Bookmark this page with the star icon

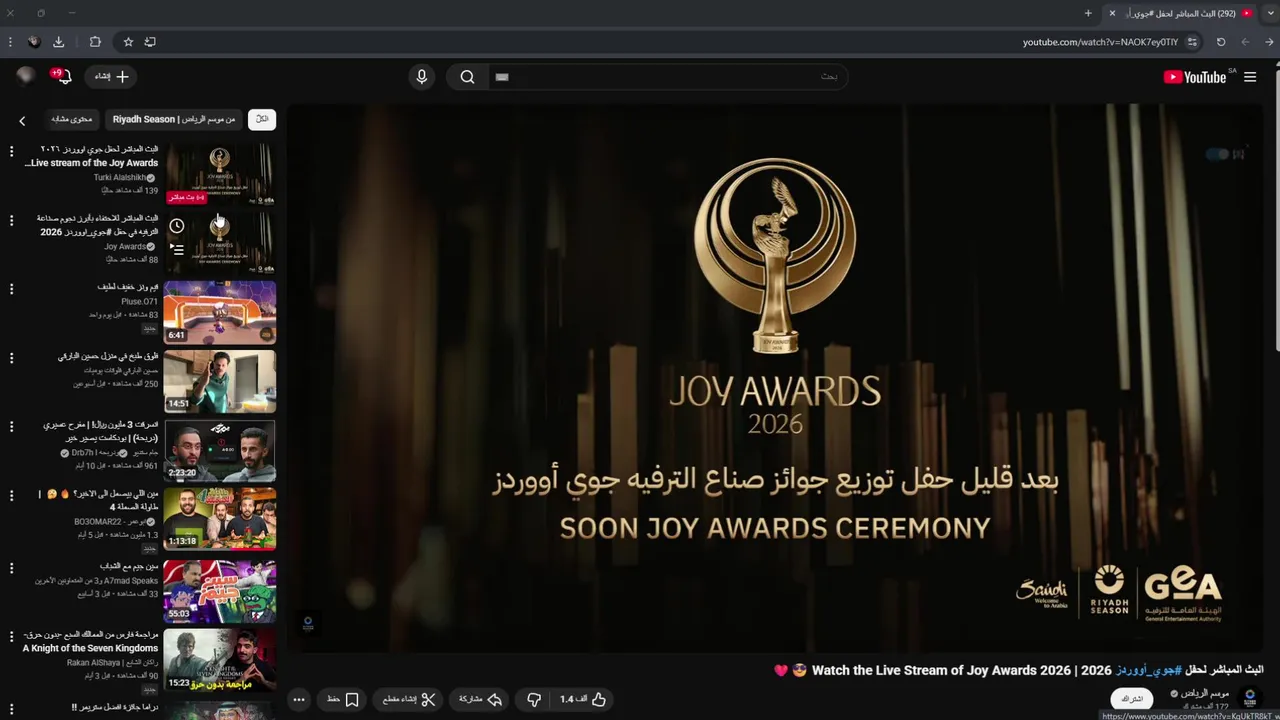pos(128,42)
